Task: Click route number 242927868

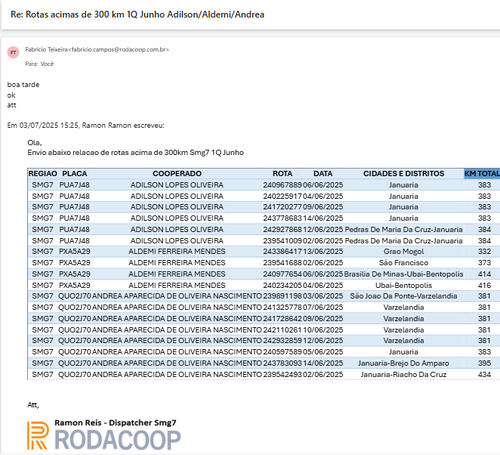Action: (x=282, y=230)
